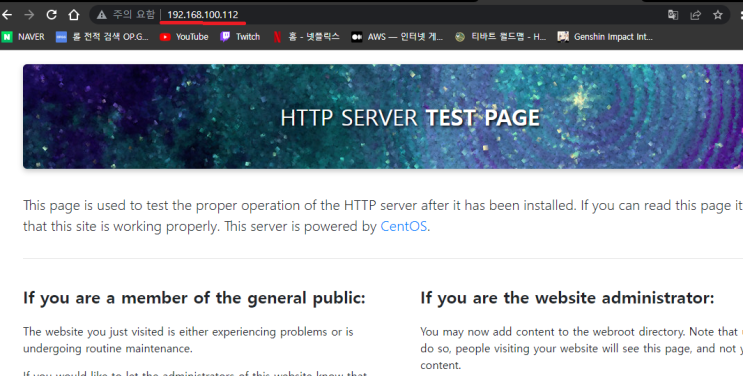Image resolution: width=743 pixels, height=376 pixels.
Task: Open the Twitch bookmark
Action: point(240,37)
